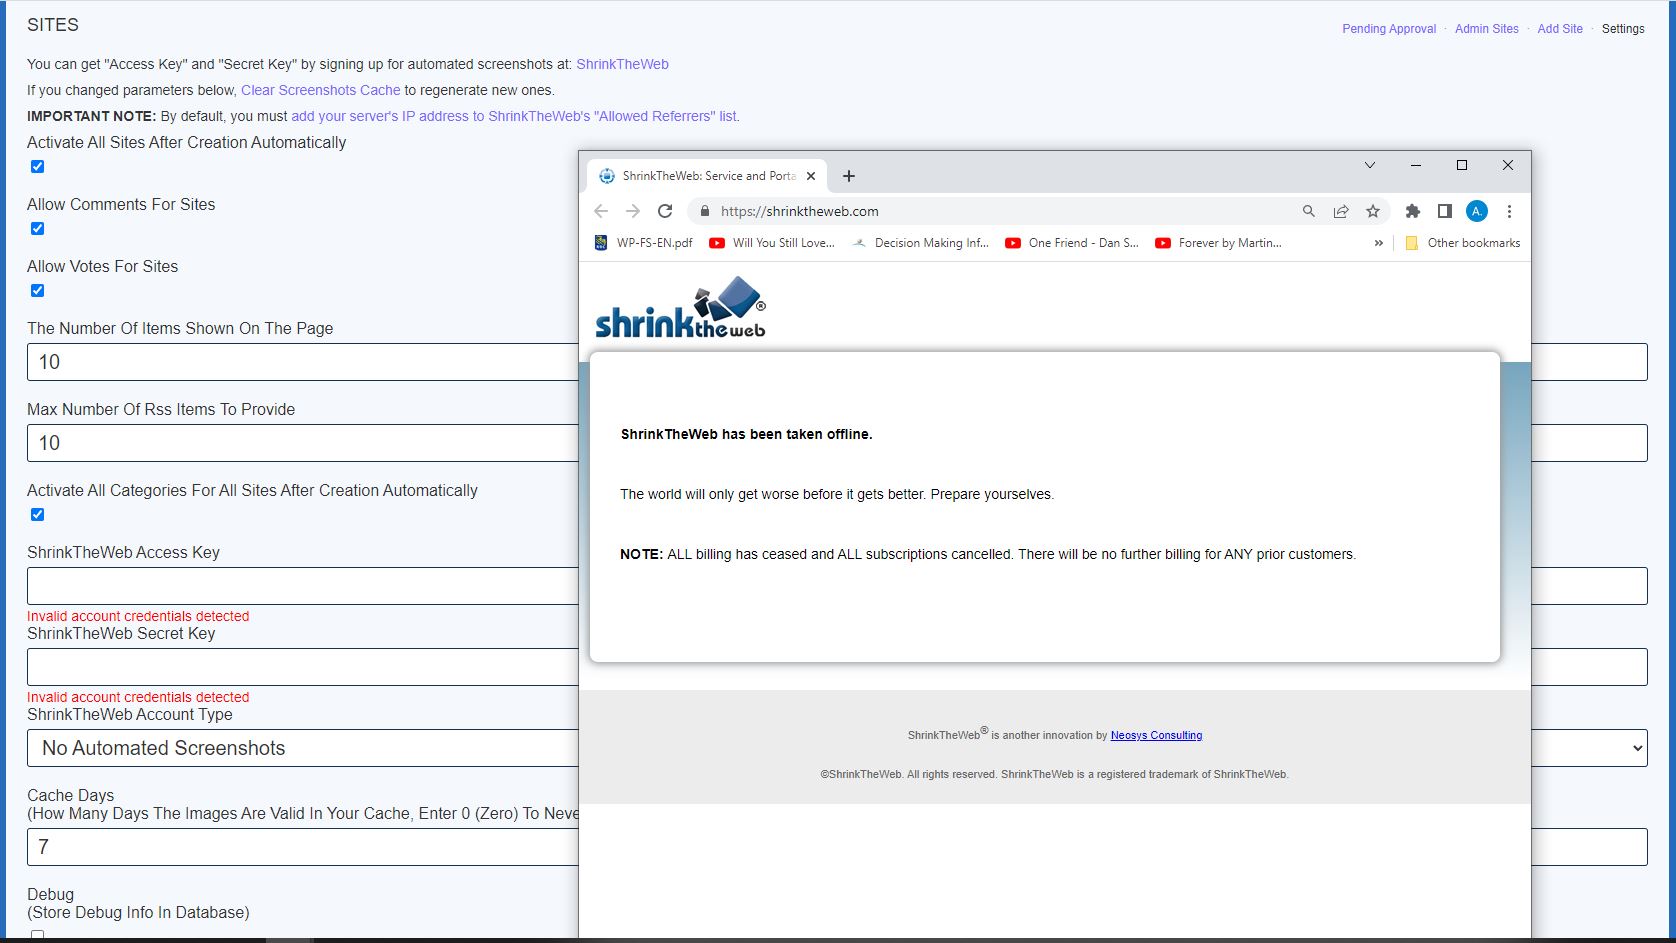Reload the ShrinkTheWeb page
Image resolution: width=1676 pixels, height=943 pixels.
665,211
